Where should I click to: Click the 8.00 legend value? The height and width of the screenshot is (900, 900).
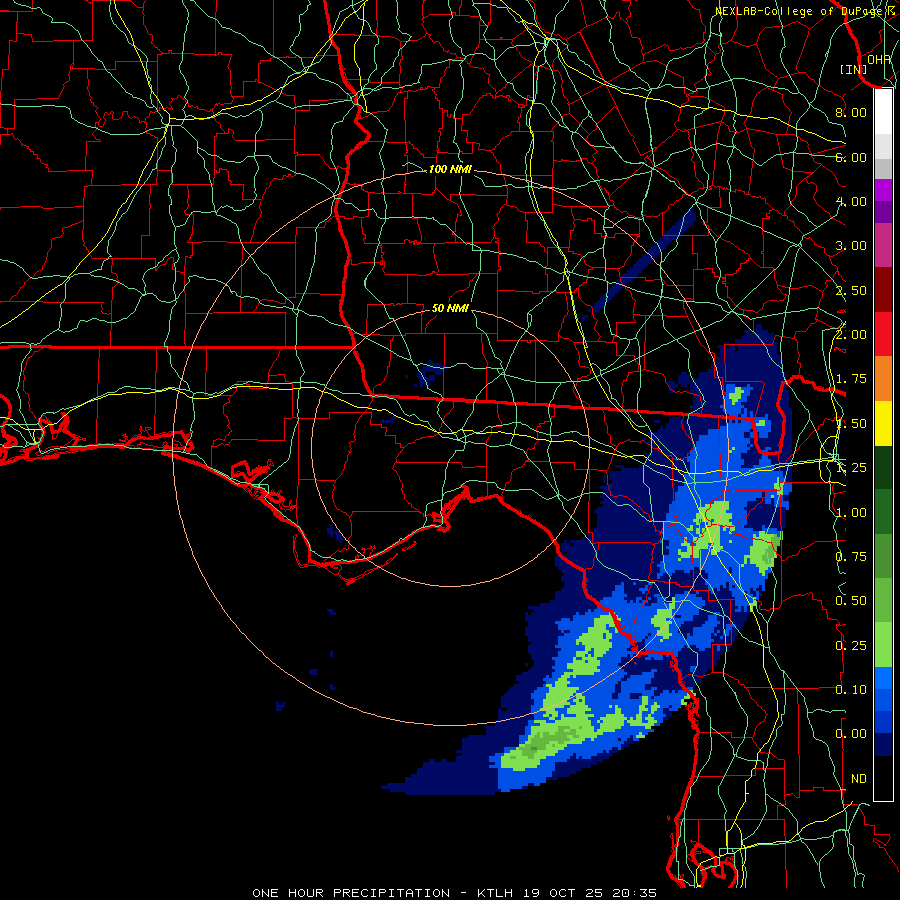(x=851, y=112)
